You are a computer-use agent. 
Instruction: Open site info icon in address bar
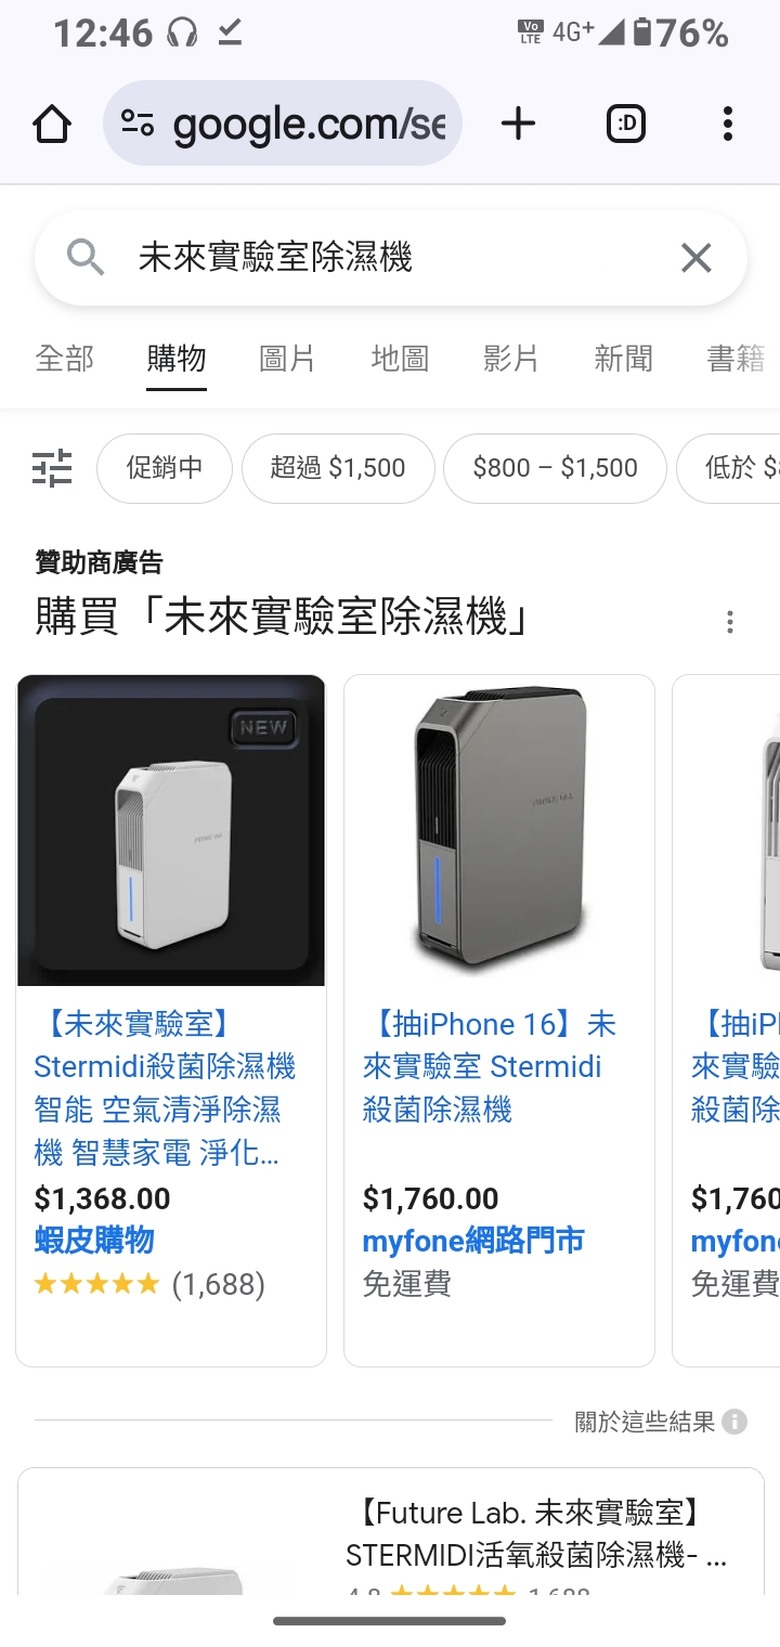tap(137, 123)
